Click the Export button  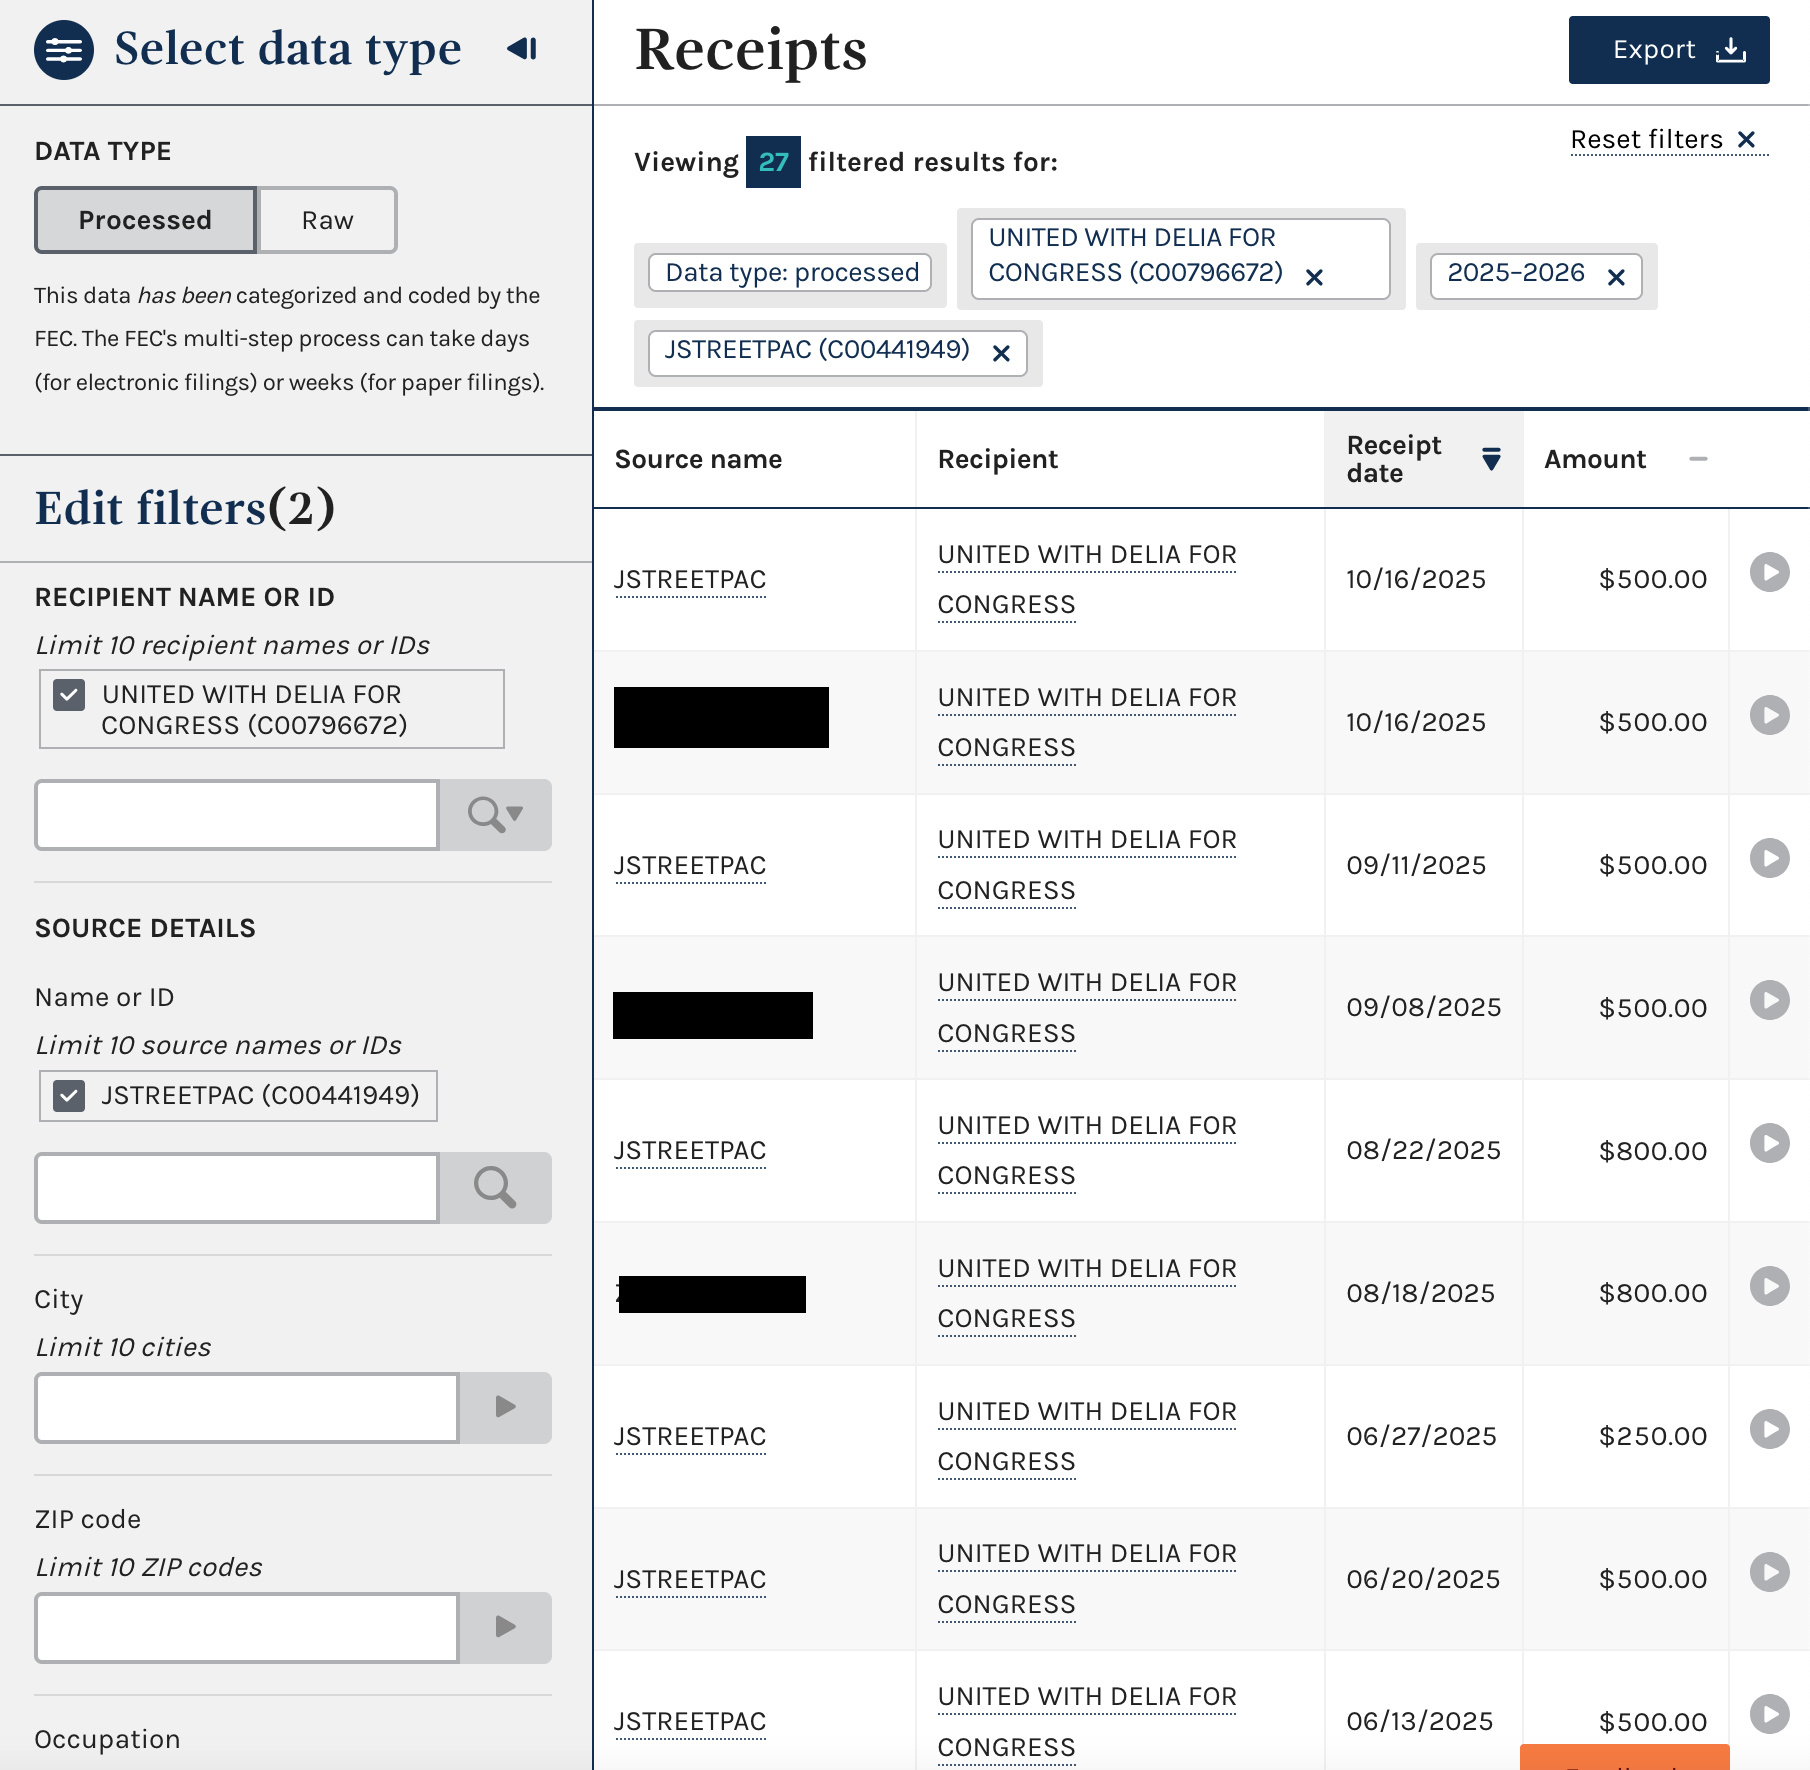click(1668, 50)
